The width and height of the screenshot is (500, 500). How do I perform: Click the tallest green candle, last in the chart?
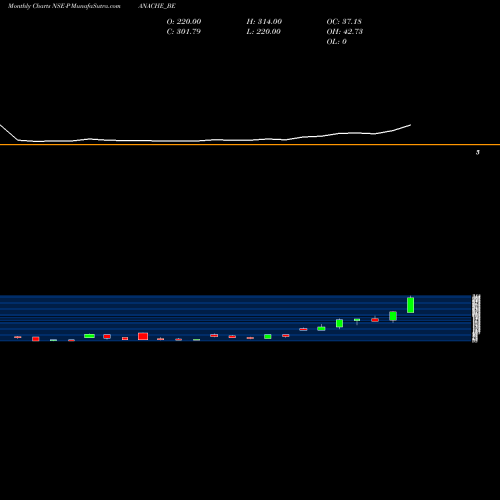pos(411,305)
